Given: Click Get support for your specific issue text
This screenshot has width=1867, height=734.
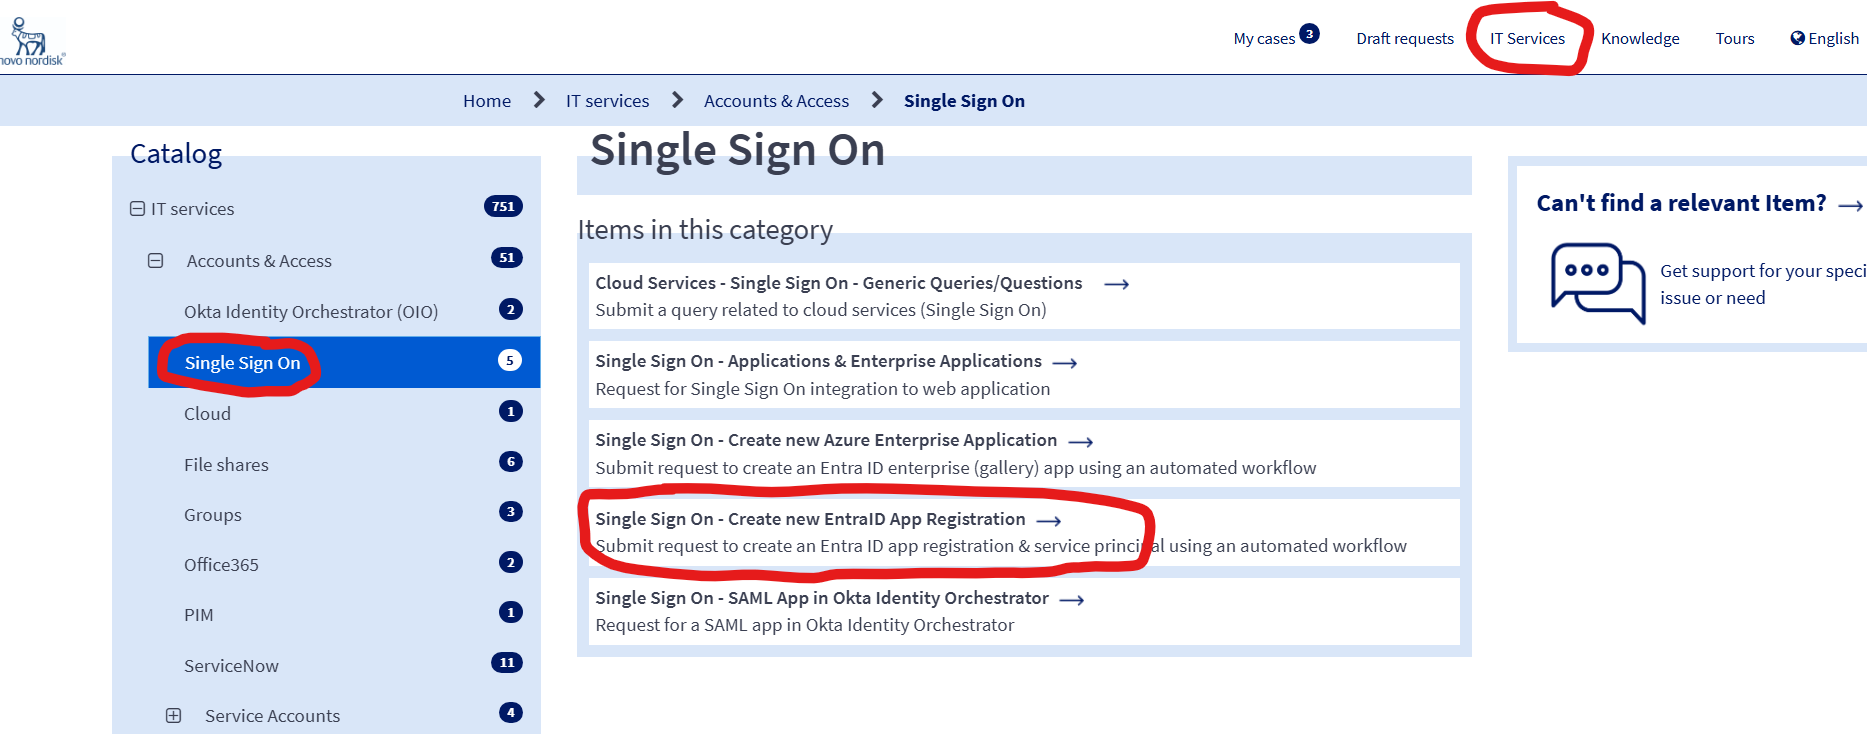Looking at the screenshot, I should pyautogui.click(x=1763, y=284).
